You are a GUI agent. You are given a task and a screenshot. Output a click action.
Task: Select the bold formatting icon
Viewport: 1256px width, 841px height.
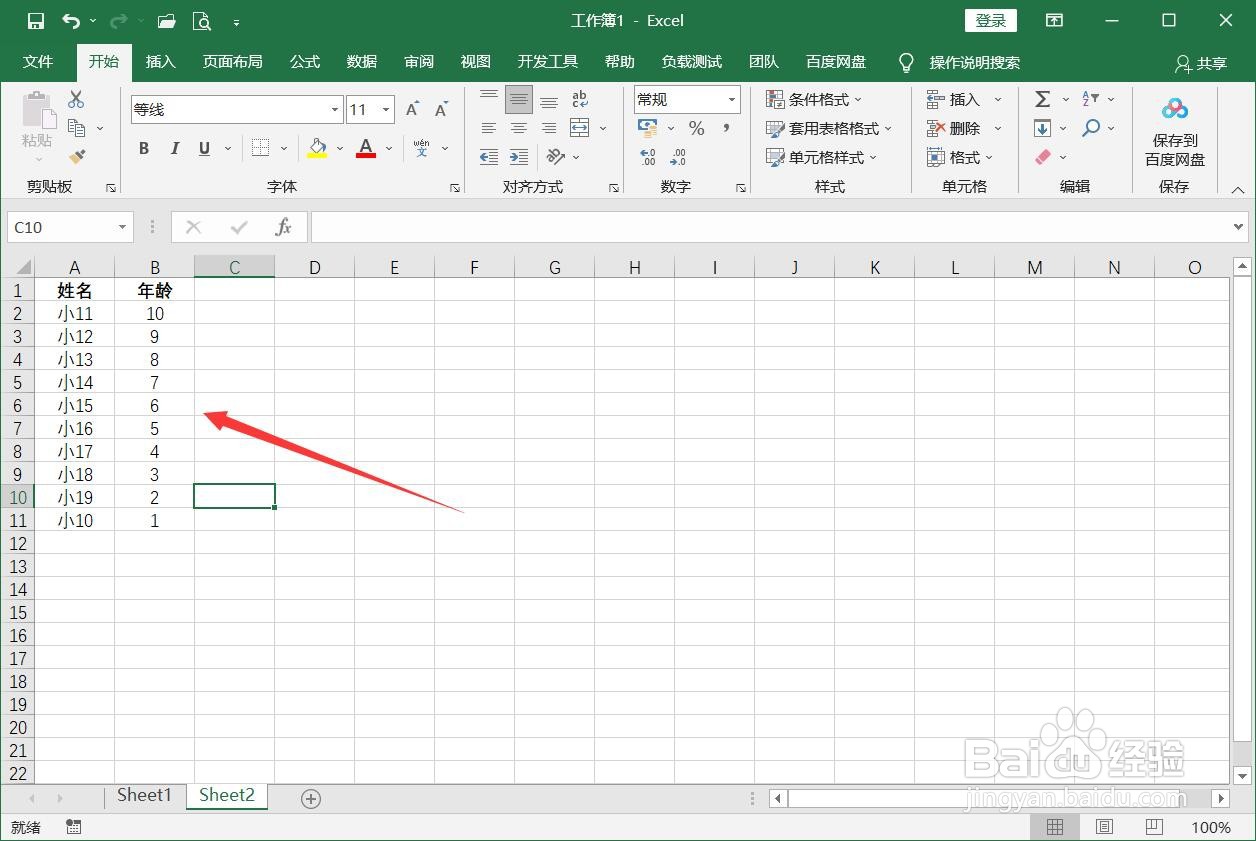[143, 148]
